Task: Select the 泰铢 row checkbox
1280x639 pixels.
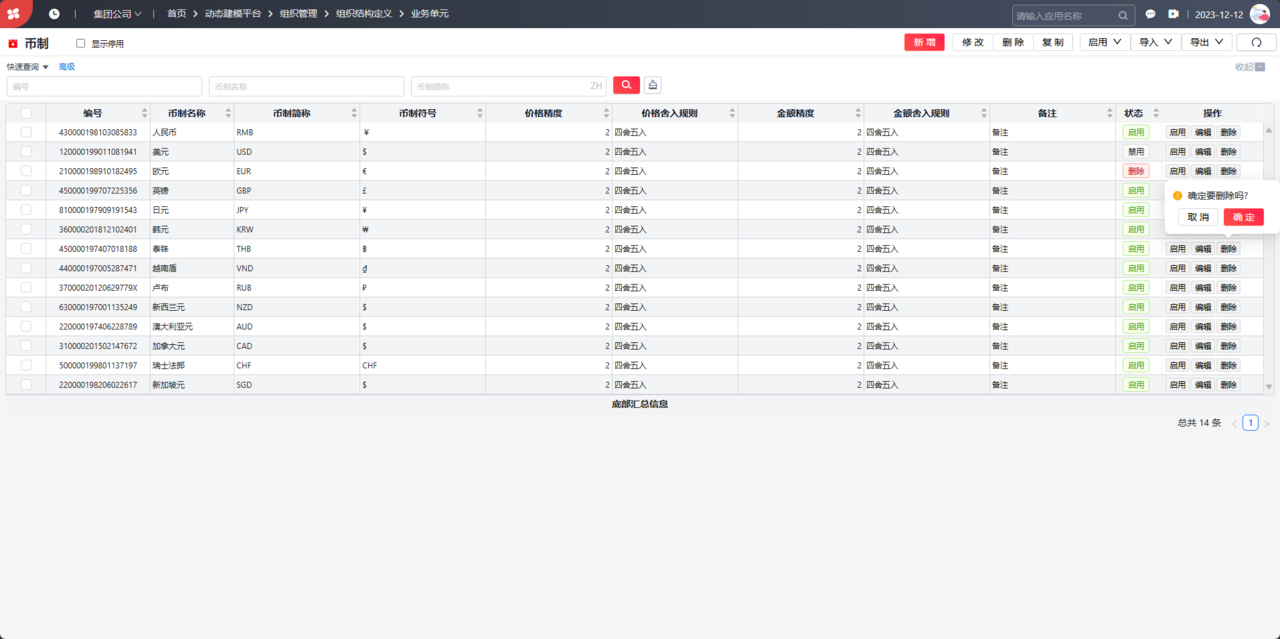Action: [26, 249]
